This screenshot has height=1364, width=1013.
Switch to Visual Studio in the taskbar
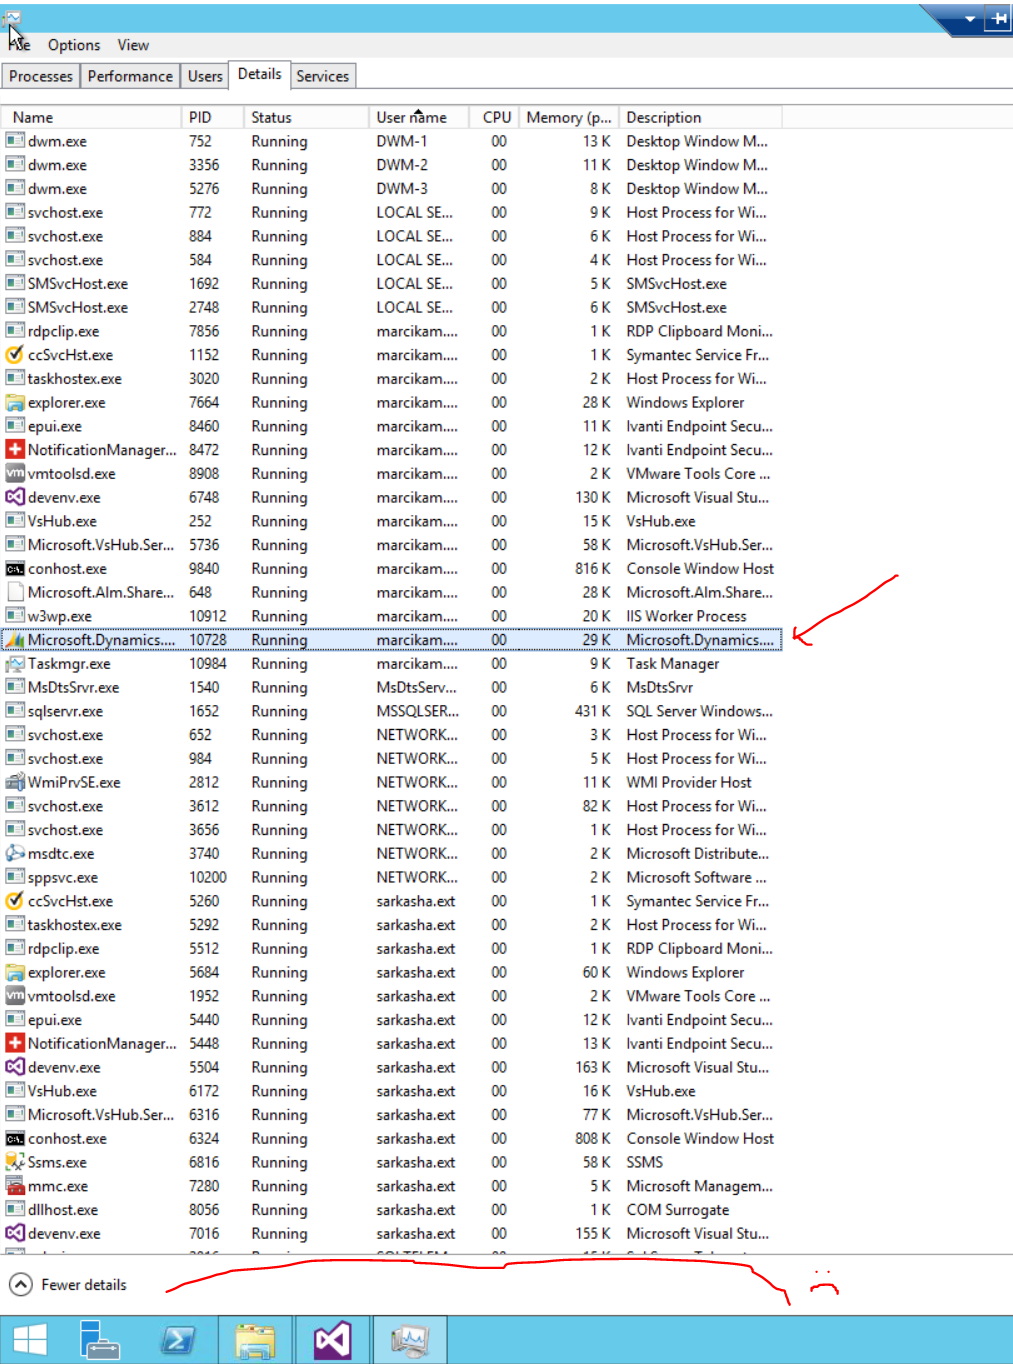(333, 1340)
